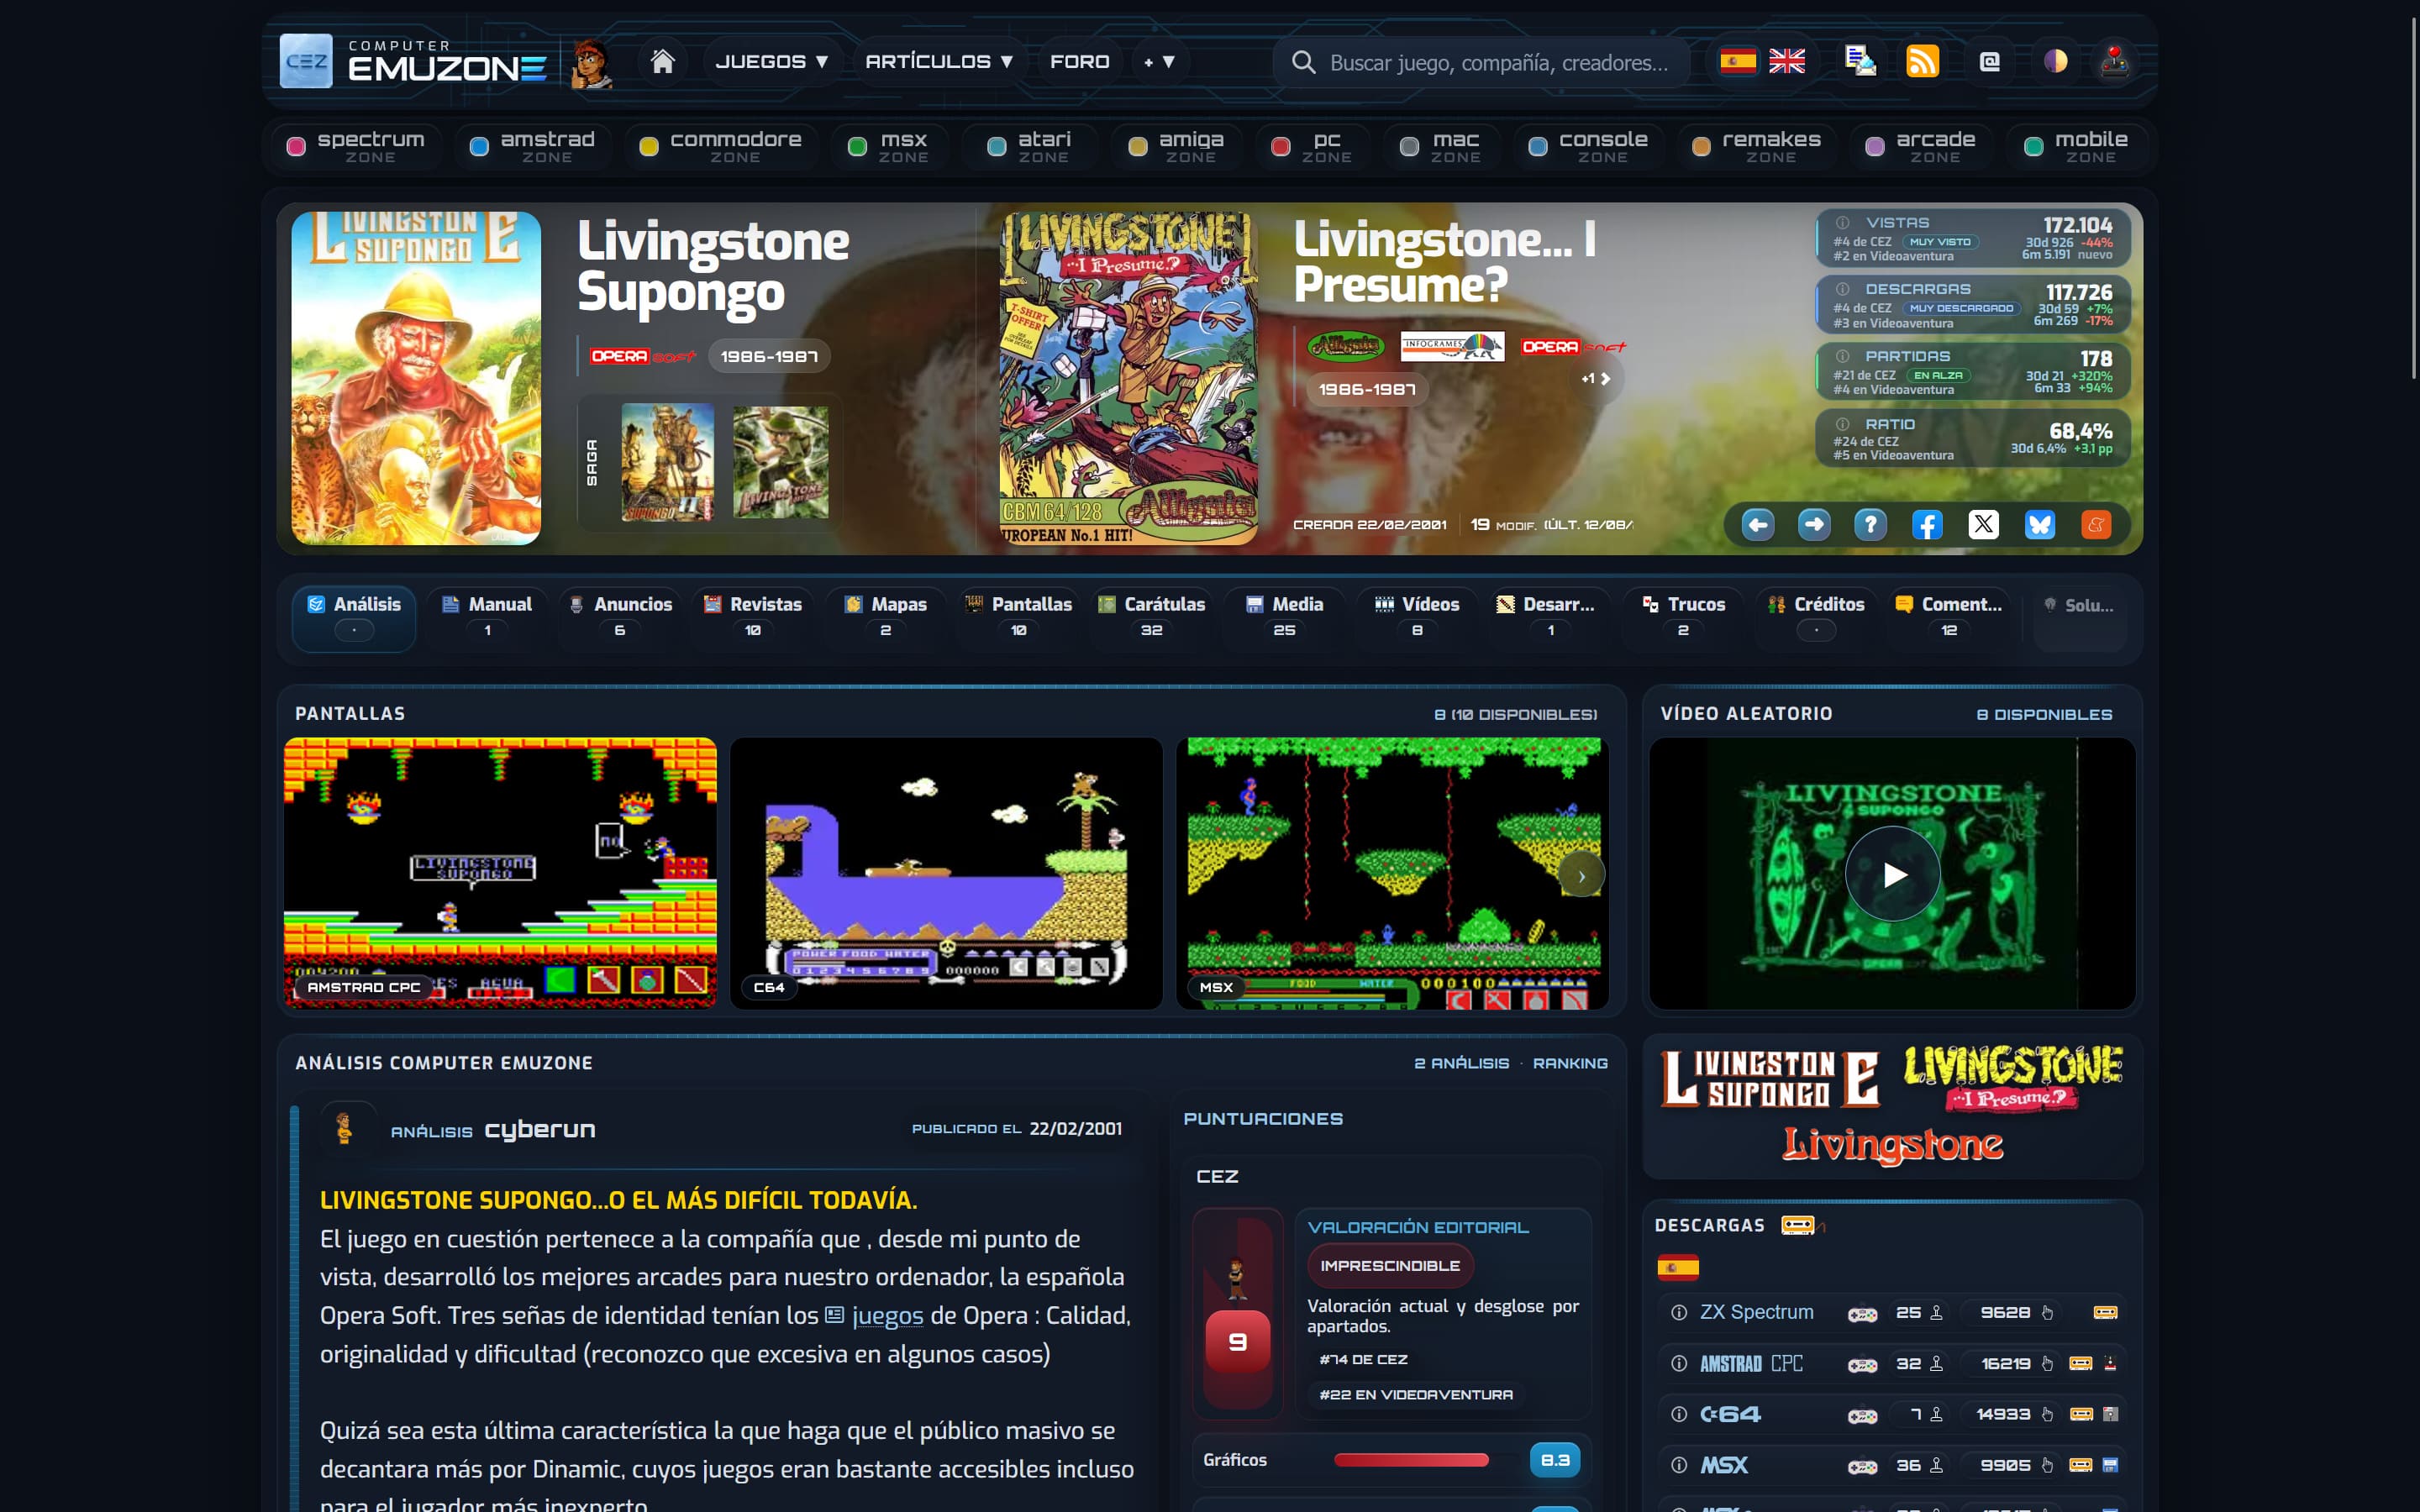Open the question mark help button
Screen dimensions: 2420x1512
(1870, 524)
